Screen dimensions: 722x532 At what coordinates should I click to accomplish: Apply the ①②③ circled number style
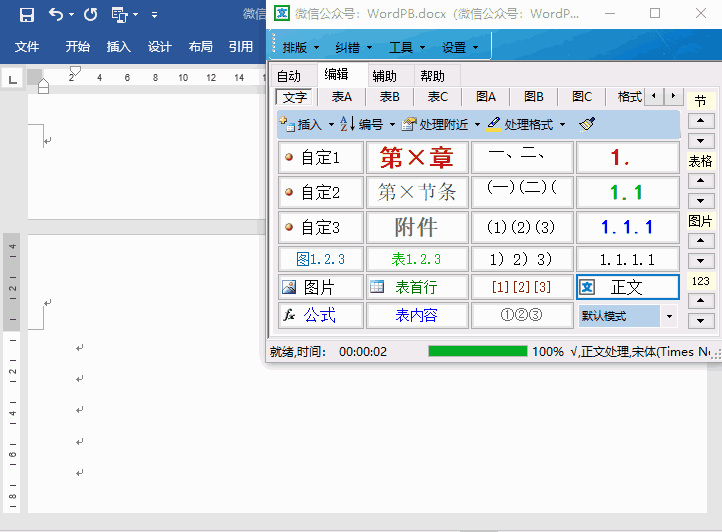[522, 315]
